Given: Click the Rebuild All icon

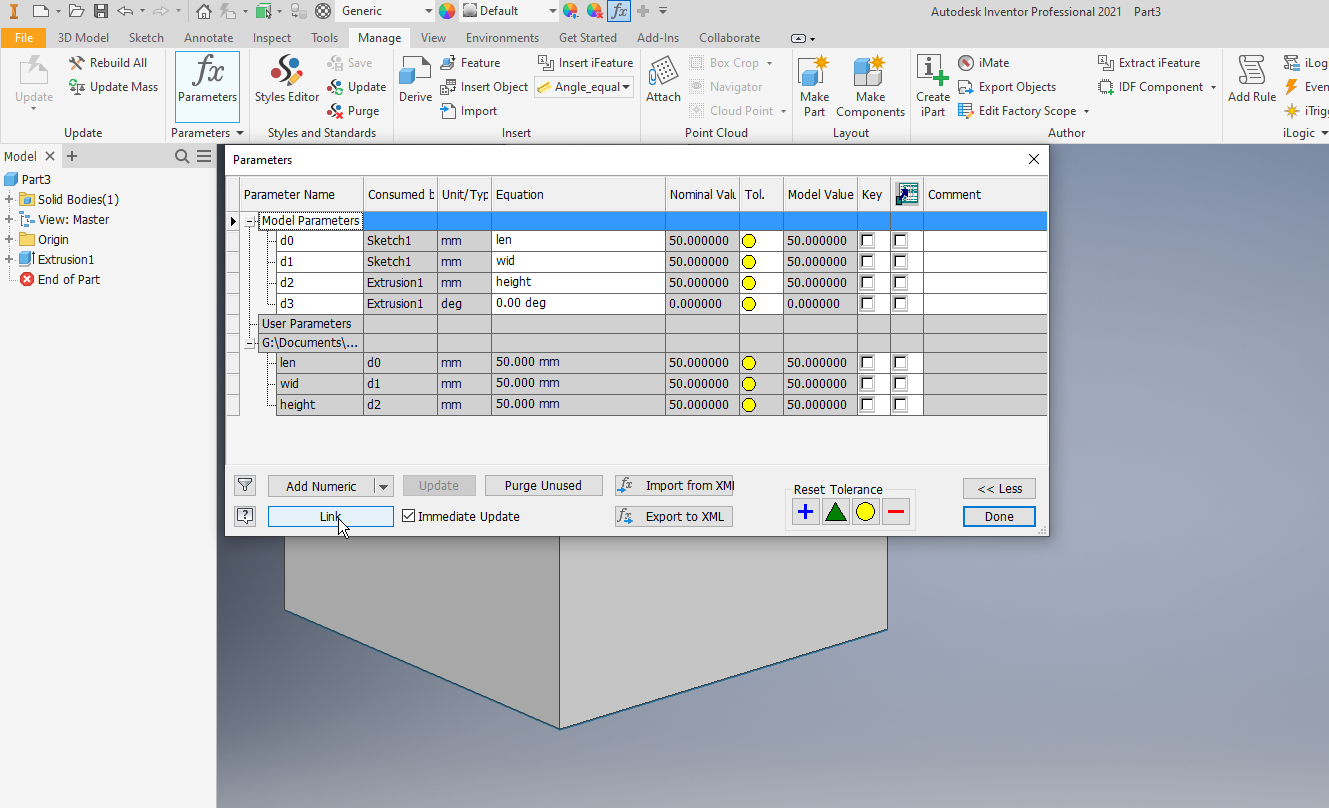Looking at the screenshot, I should (77, 62).
